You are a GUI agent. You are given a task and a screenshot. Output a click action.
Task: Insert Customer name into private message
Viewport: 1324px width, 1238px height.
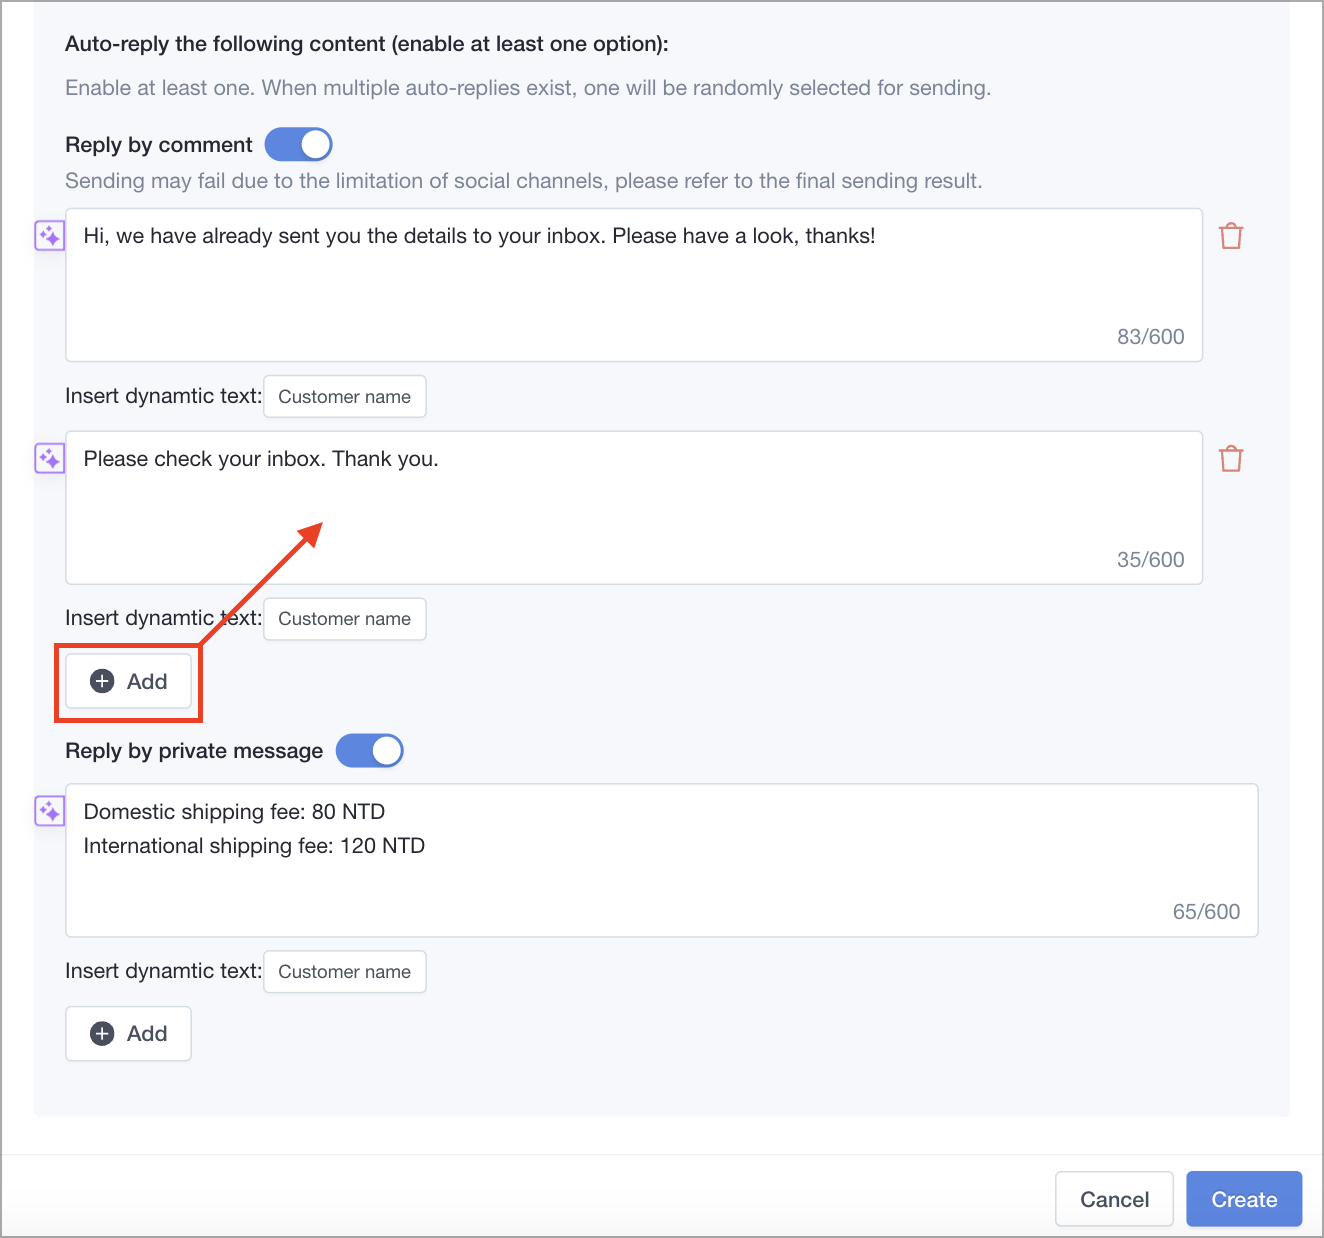[345, 971]
